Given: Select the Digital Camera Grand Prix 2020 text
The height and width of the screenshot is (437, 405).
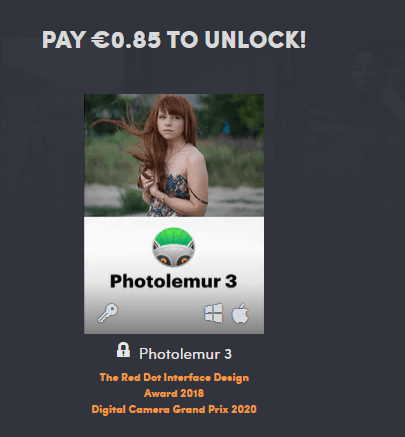Looking at the screenshot, I should tap(174, 409).
